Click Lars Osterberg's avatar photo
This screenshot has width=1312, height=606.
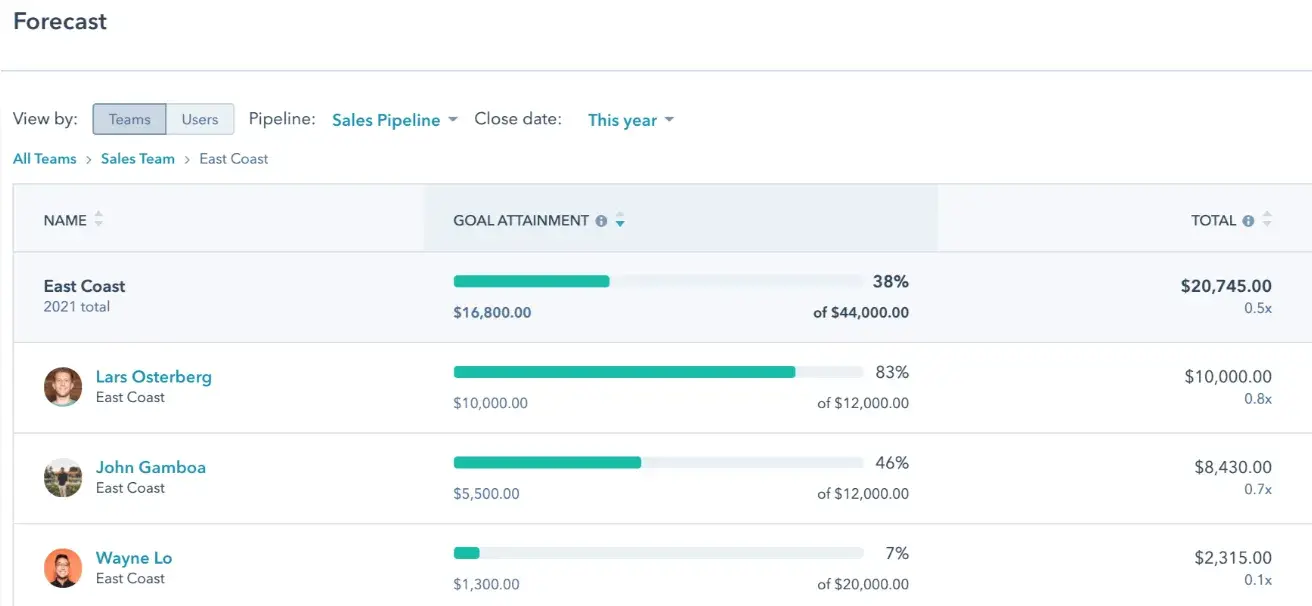[63, 386]
